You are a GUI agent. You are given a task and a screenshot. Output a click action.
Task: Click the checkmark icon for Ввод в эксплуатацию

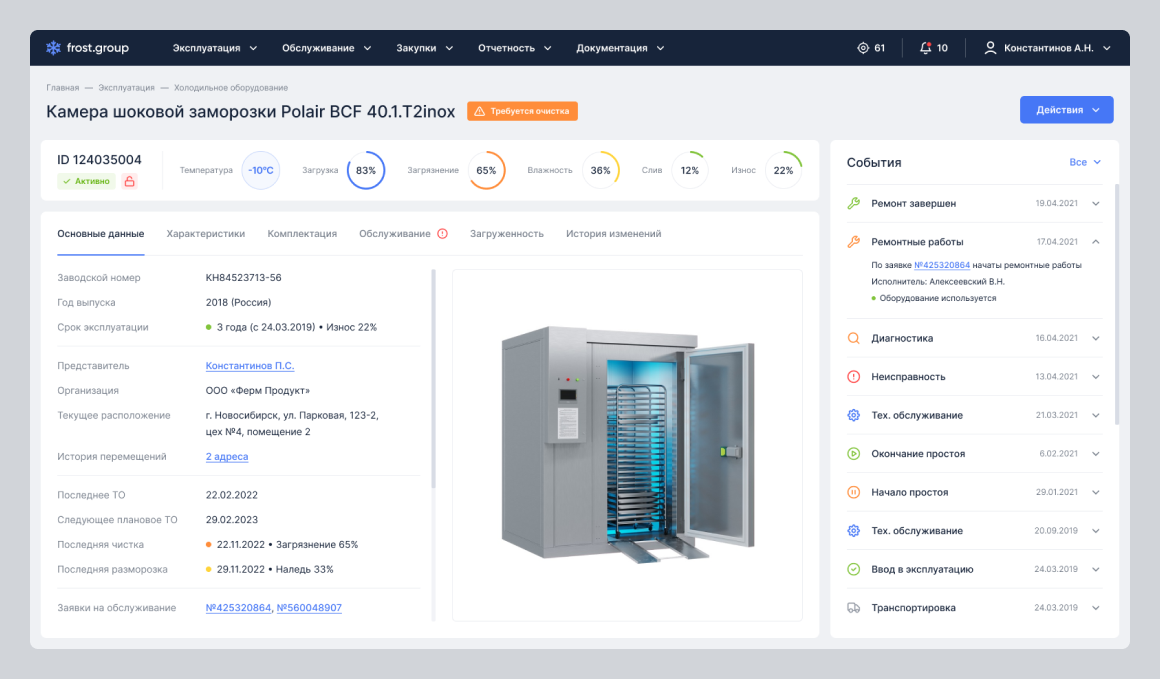[854, 569]
